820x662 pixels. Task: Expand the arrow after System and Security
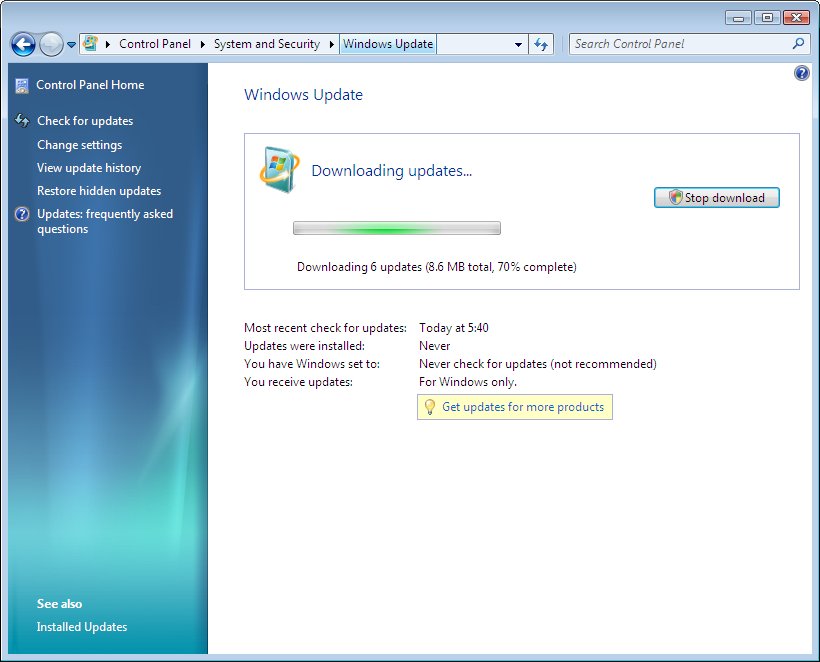[331, 44]
